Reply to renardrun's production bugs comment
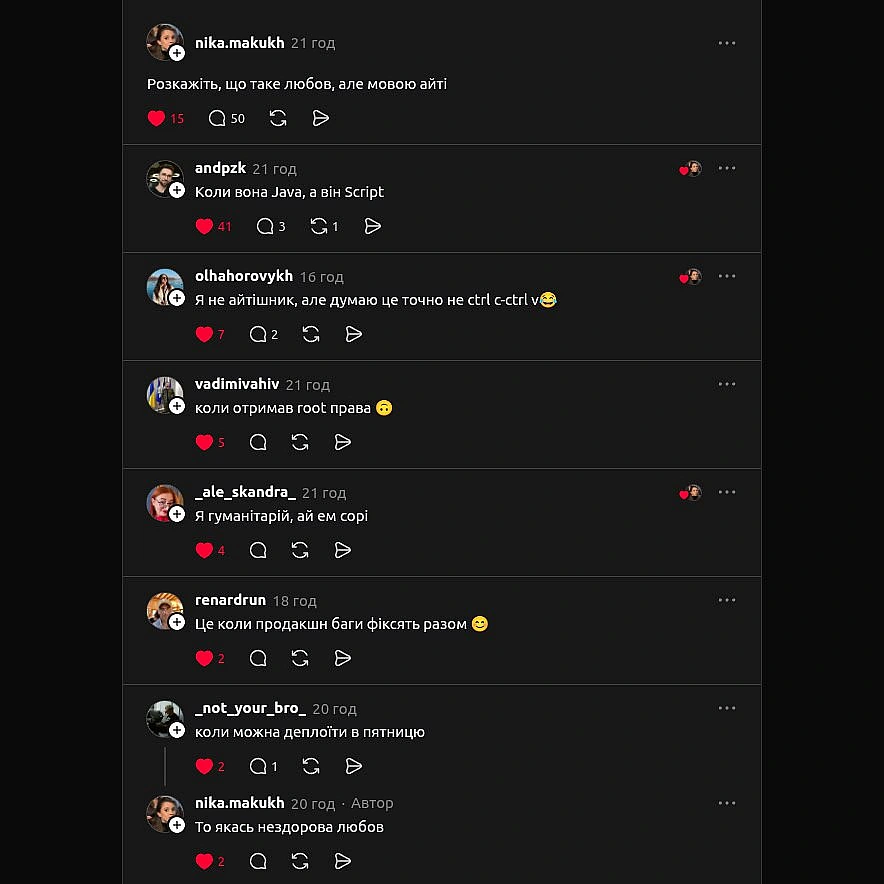Image resolution: width=884 pixels, height=884 pixels. pyautogui.click(x=258, y=658)
